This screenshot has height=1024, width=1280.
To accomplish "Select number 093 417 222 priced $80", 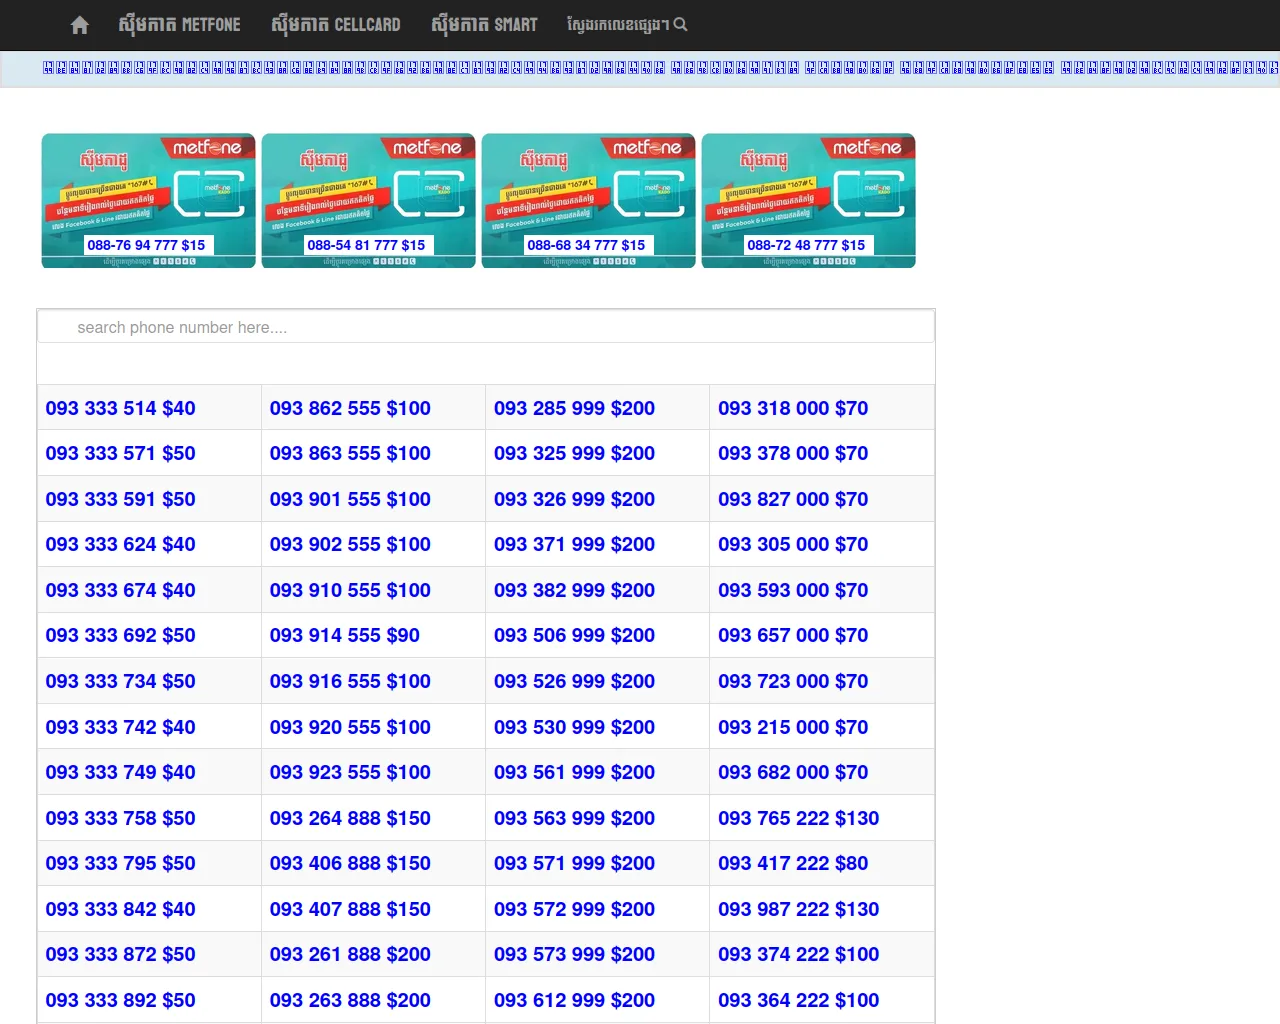I will [793, 863].
